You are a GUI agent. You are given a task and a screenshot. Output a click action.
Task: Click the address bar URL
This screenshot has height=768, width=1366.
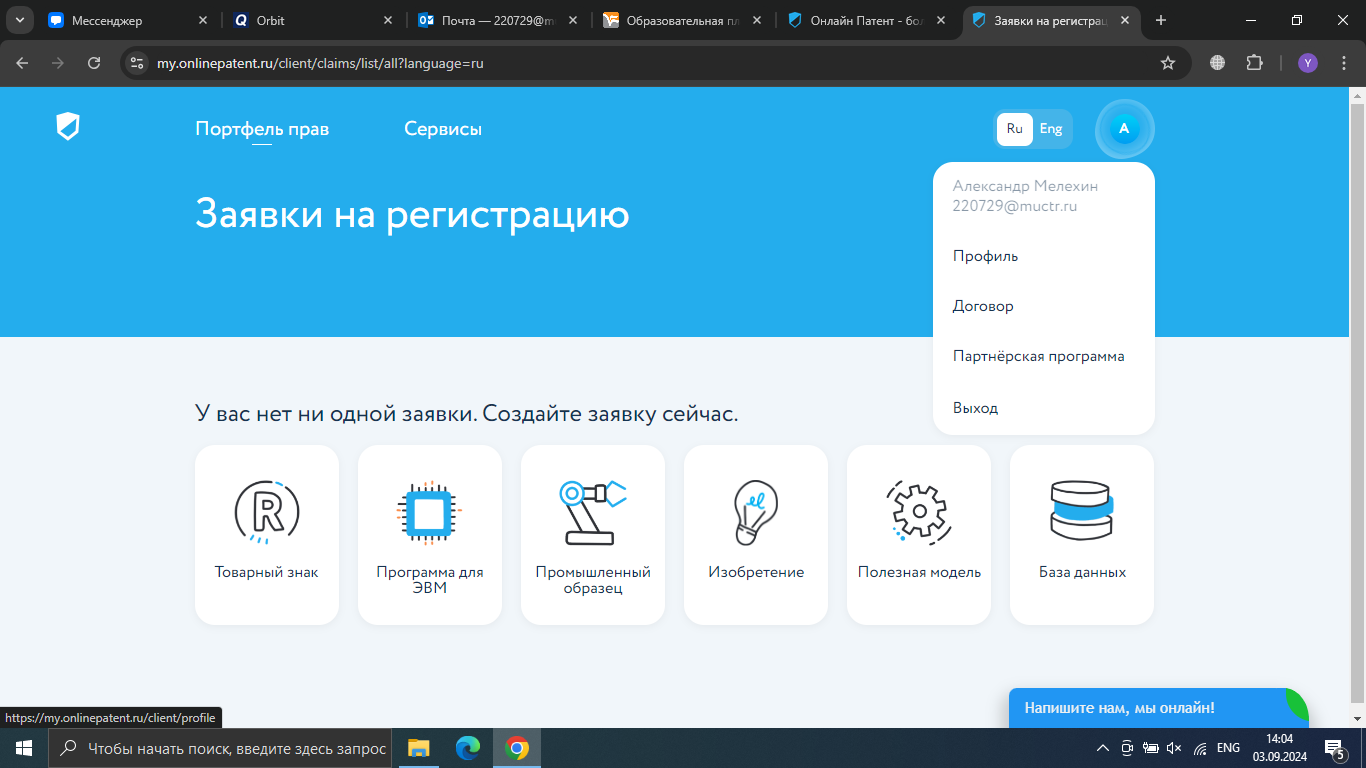[x=320, y=63]
